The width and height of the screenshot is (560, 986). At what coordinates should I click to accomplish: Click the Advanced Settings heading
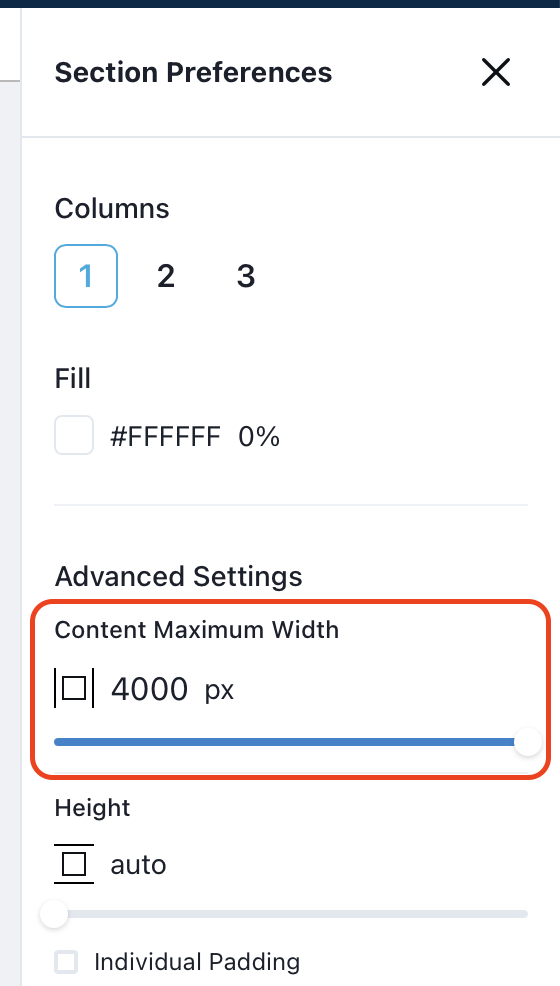point(178,577)
